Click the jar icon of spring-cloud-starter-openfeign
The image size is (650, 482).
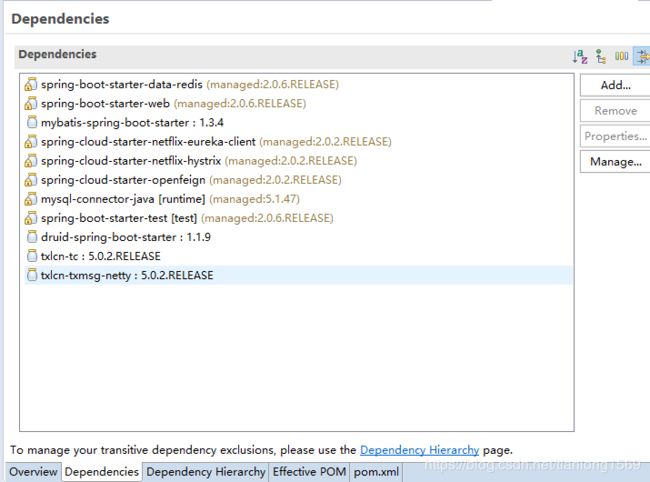point(31,180)
